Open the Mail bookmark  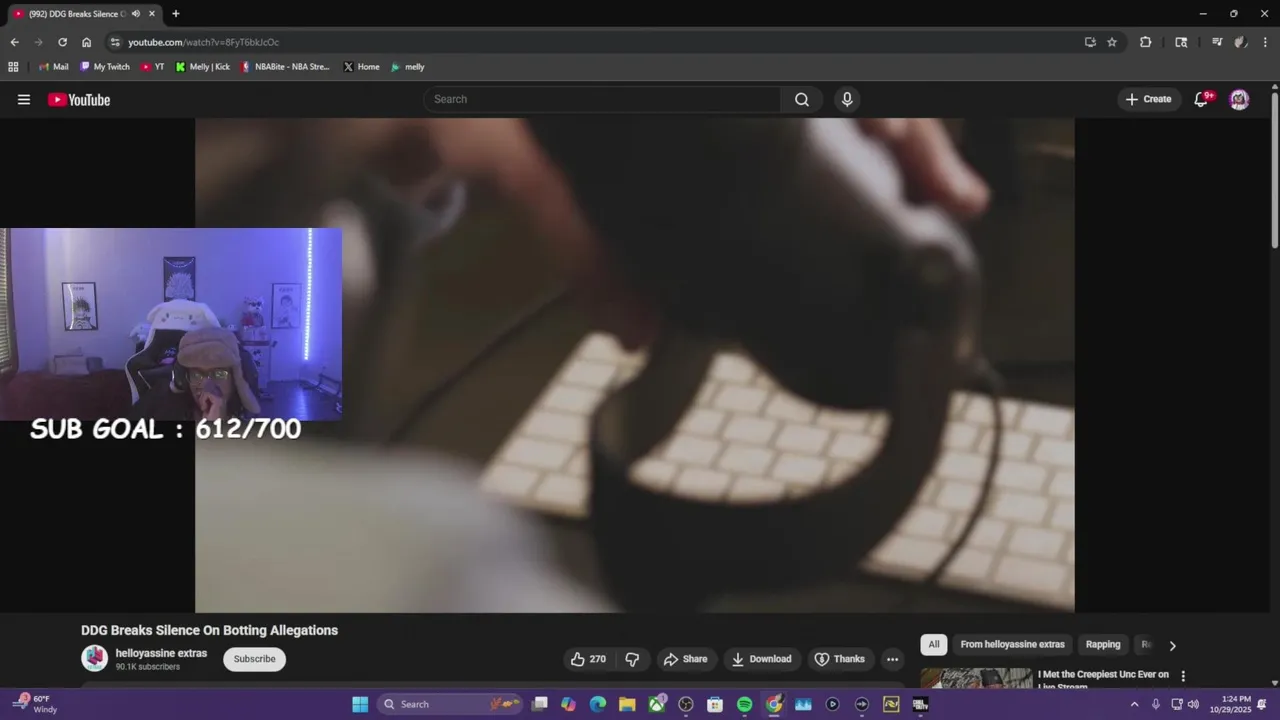(x=53, y=67)
